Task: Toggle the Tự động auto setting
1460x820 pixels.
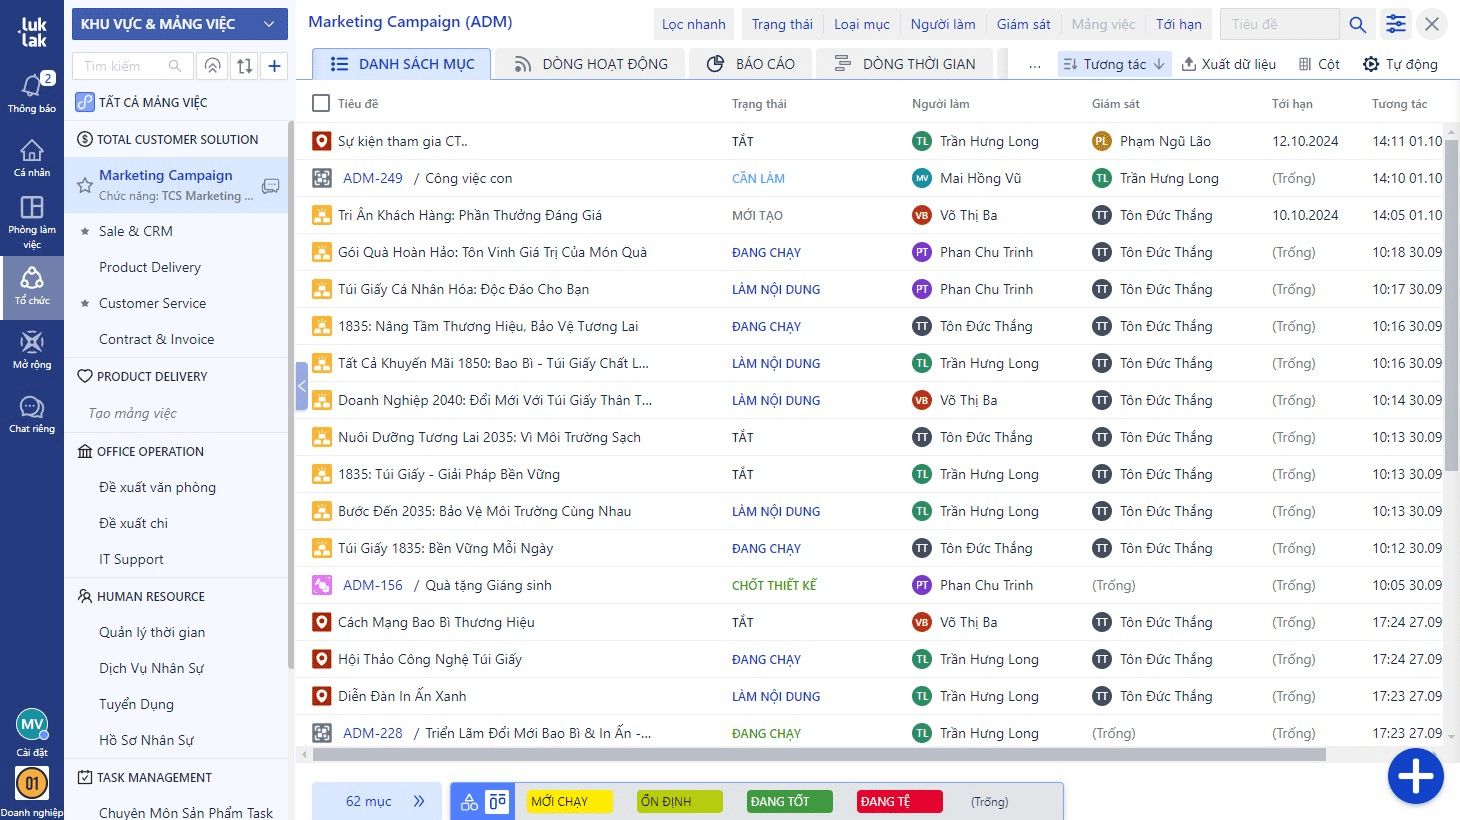Action: (1400, 64)
